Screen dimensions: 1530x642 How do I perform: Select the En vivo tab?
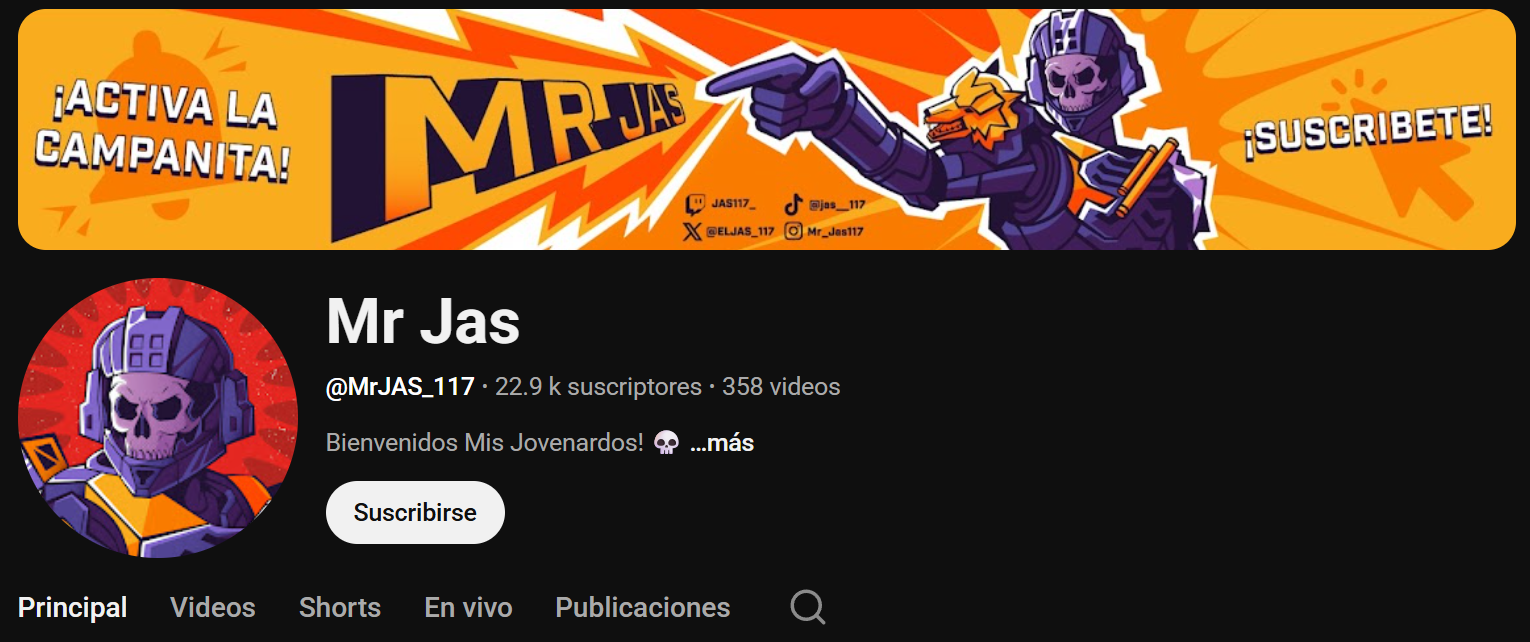click(468, 607)
